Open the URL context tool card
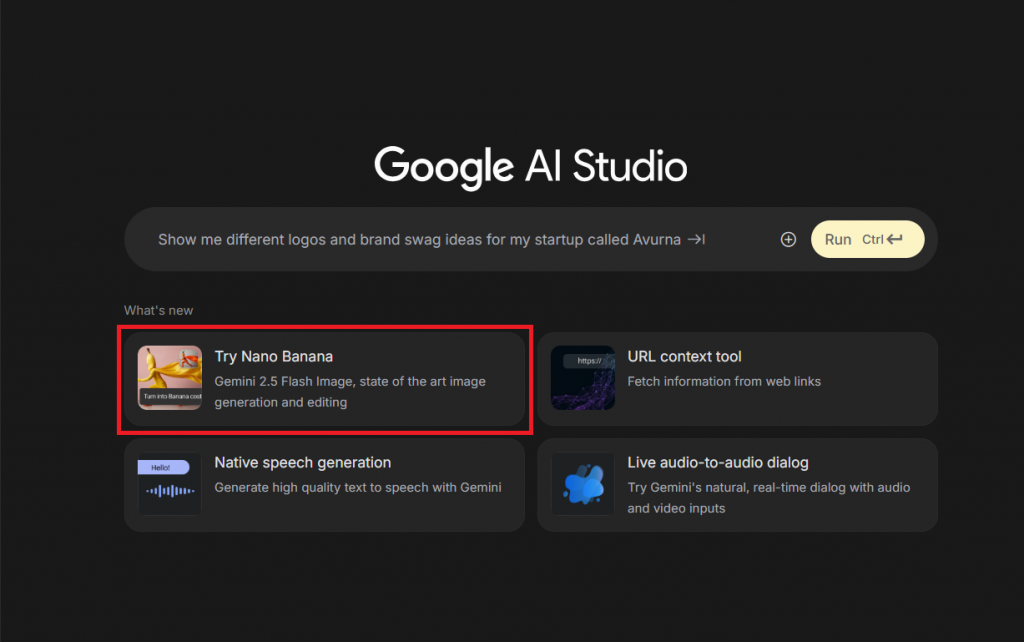Viewport: 1024px width, 642px height. tap(737, 379)
